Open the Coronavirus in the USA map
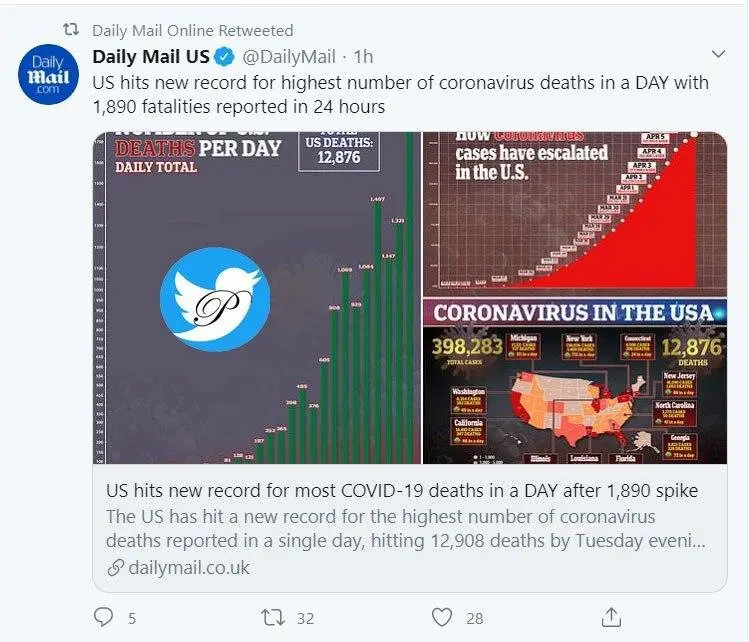 pos(574,381)
